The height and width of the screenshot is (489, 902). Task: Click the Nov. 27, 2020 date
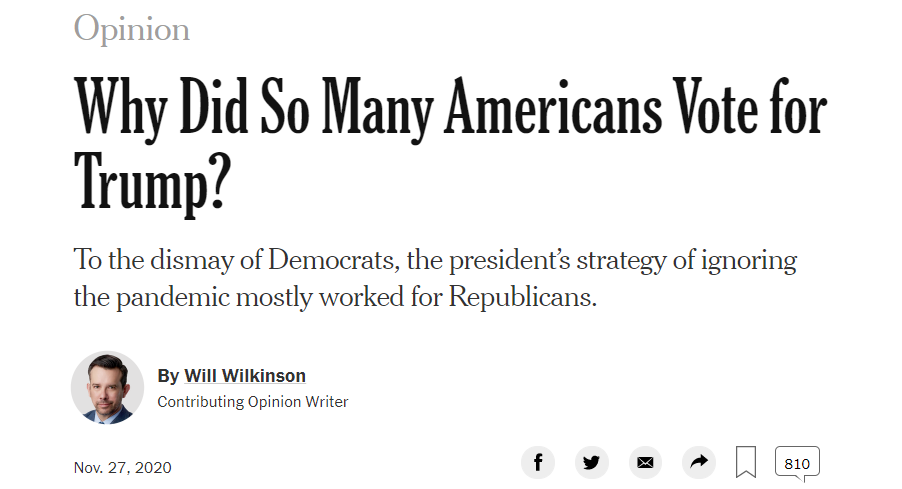pos(123,467)
